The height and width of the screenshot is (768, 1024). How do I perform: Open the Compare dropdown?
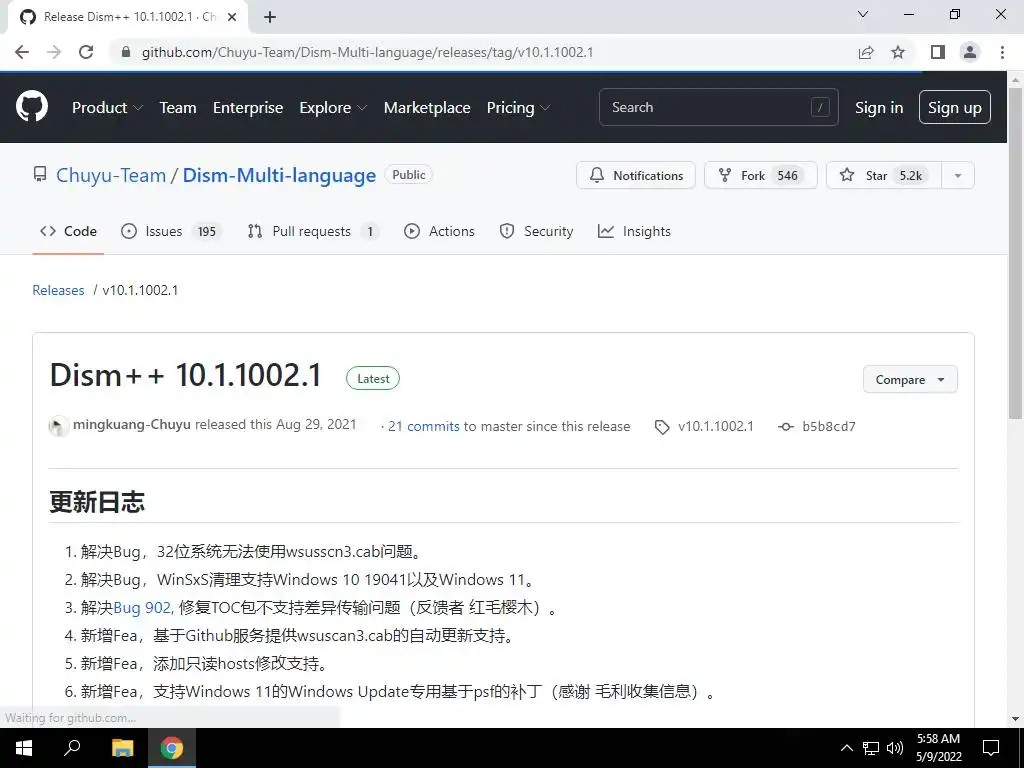(910, 379)
